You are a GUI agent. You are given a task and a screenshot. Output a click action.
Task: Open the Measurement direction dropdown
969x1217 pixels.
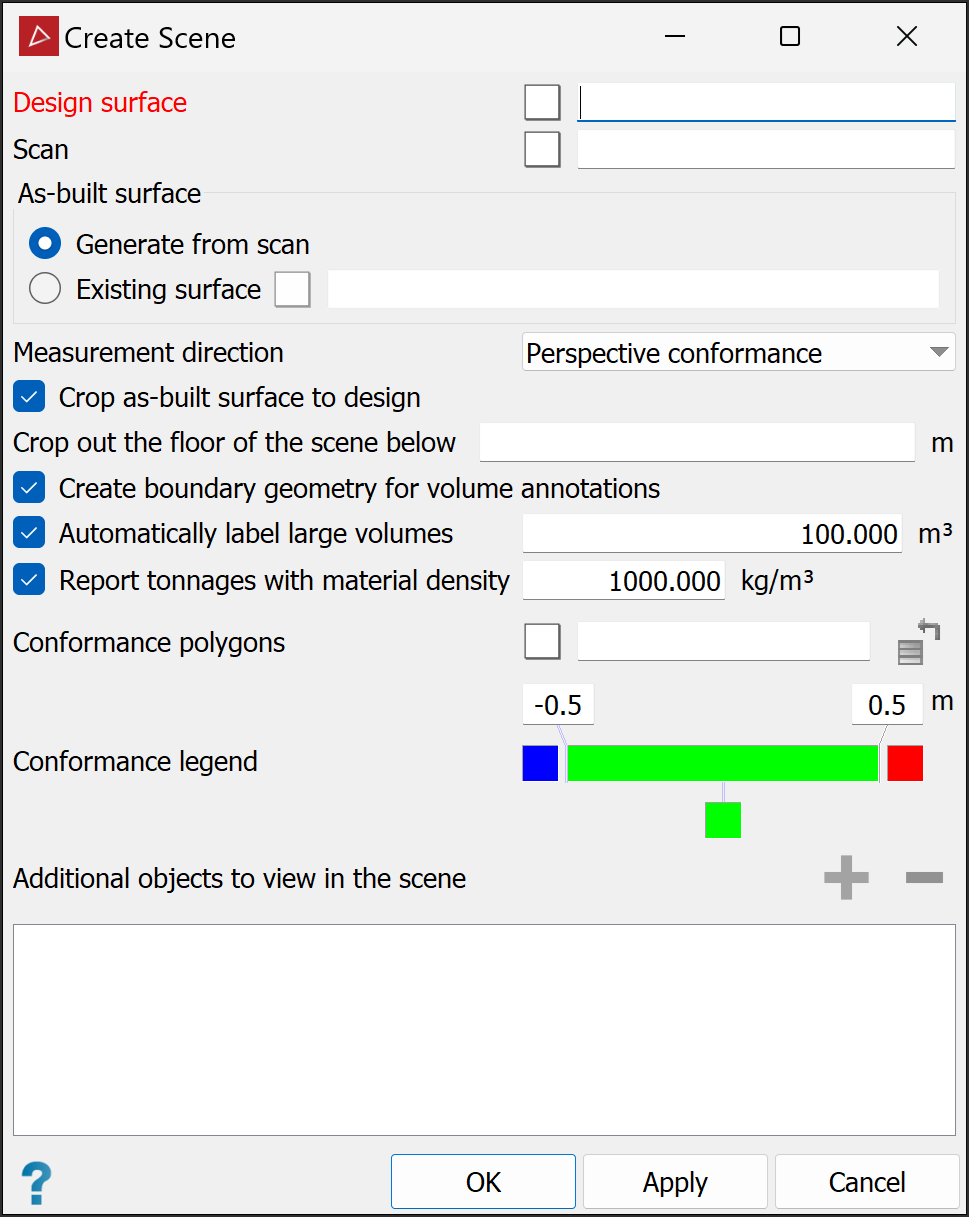tap(739, 353)
